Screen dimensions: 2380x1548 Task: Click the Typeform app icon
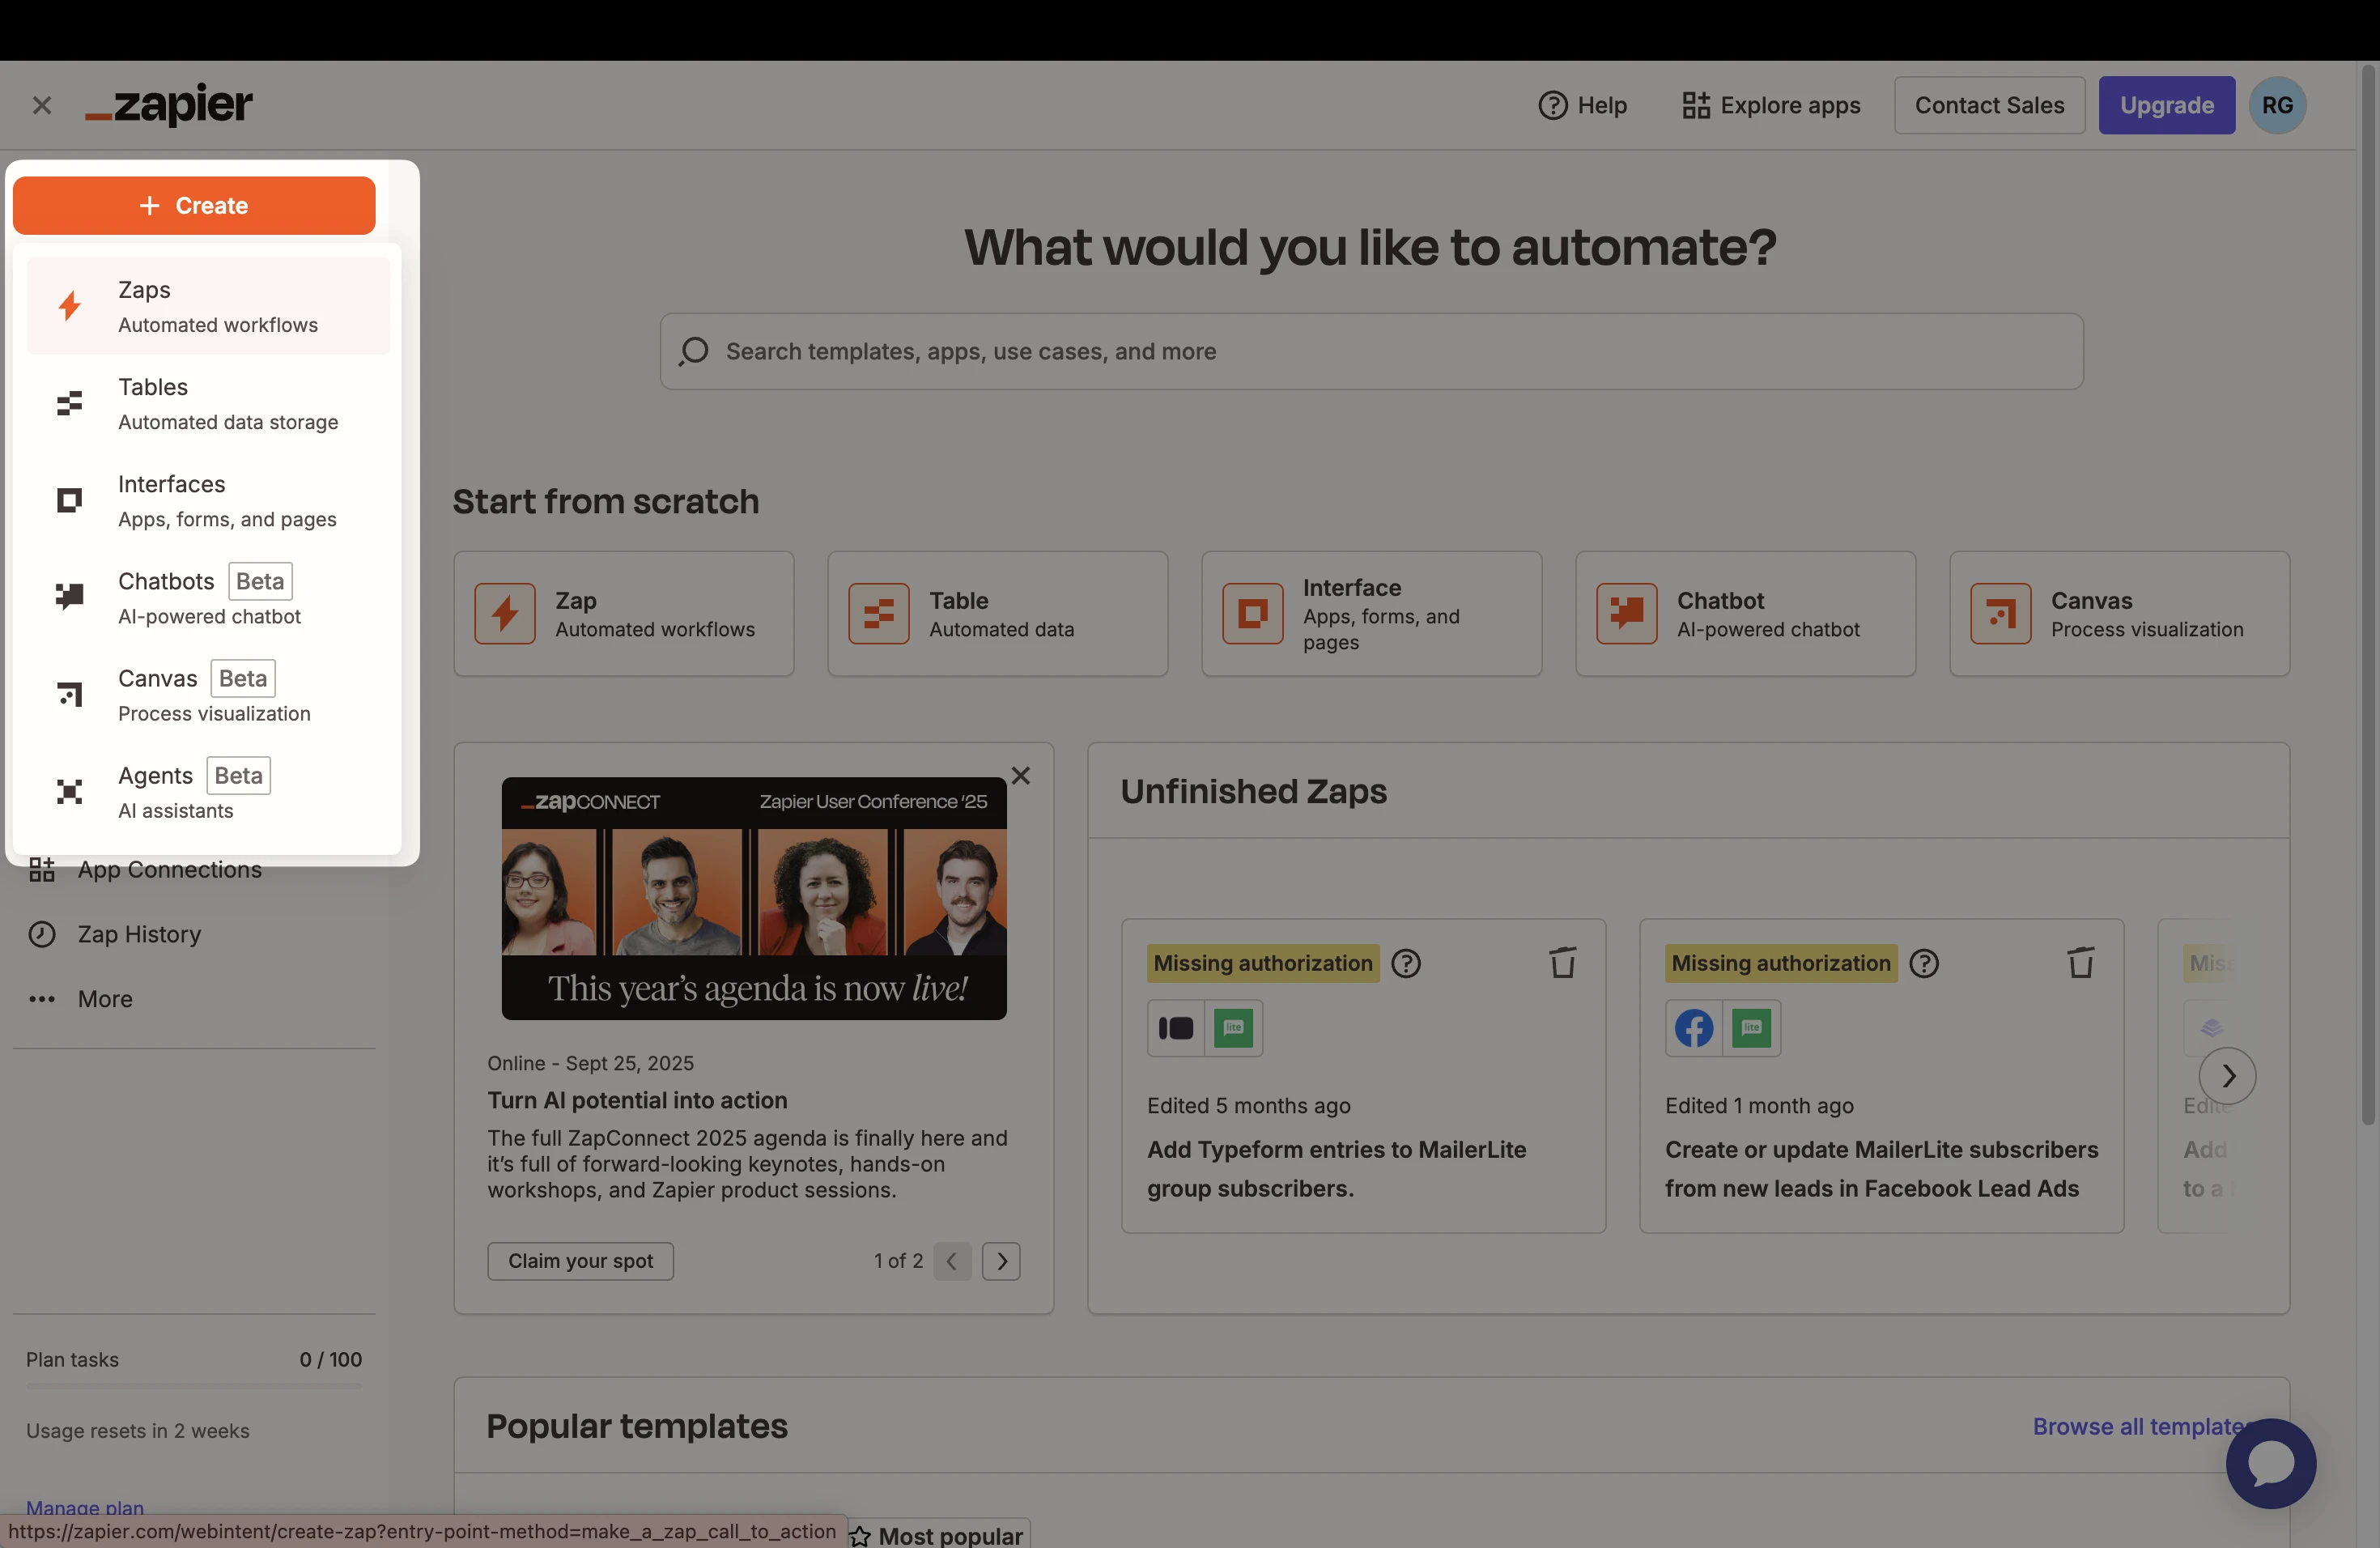1175,1028
